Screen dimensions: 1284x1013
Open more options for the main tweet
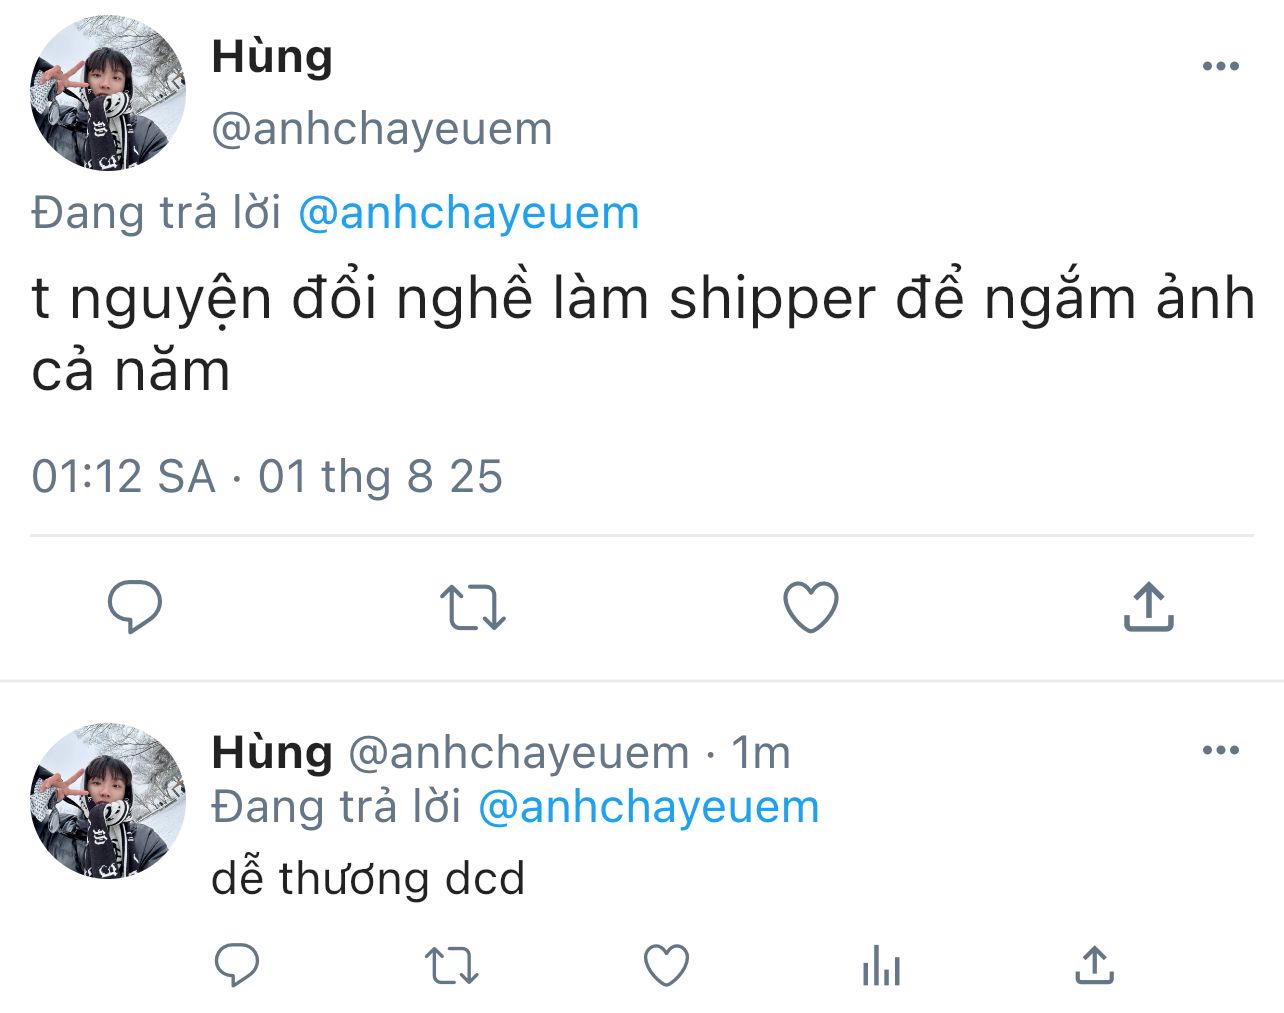tap(1220, 67)
